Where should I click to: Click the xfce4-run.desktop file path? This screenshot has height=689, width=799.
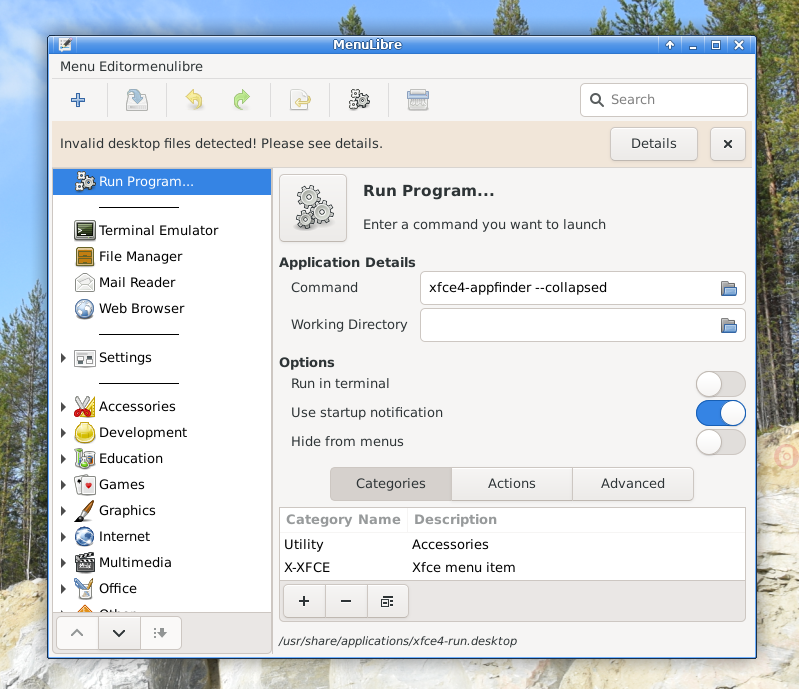(x=397, y=641)
